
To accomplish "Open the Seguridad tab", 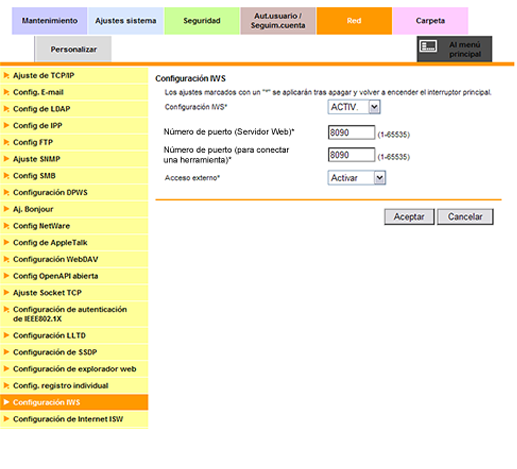I will (202, 21).
